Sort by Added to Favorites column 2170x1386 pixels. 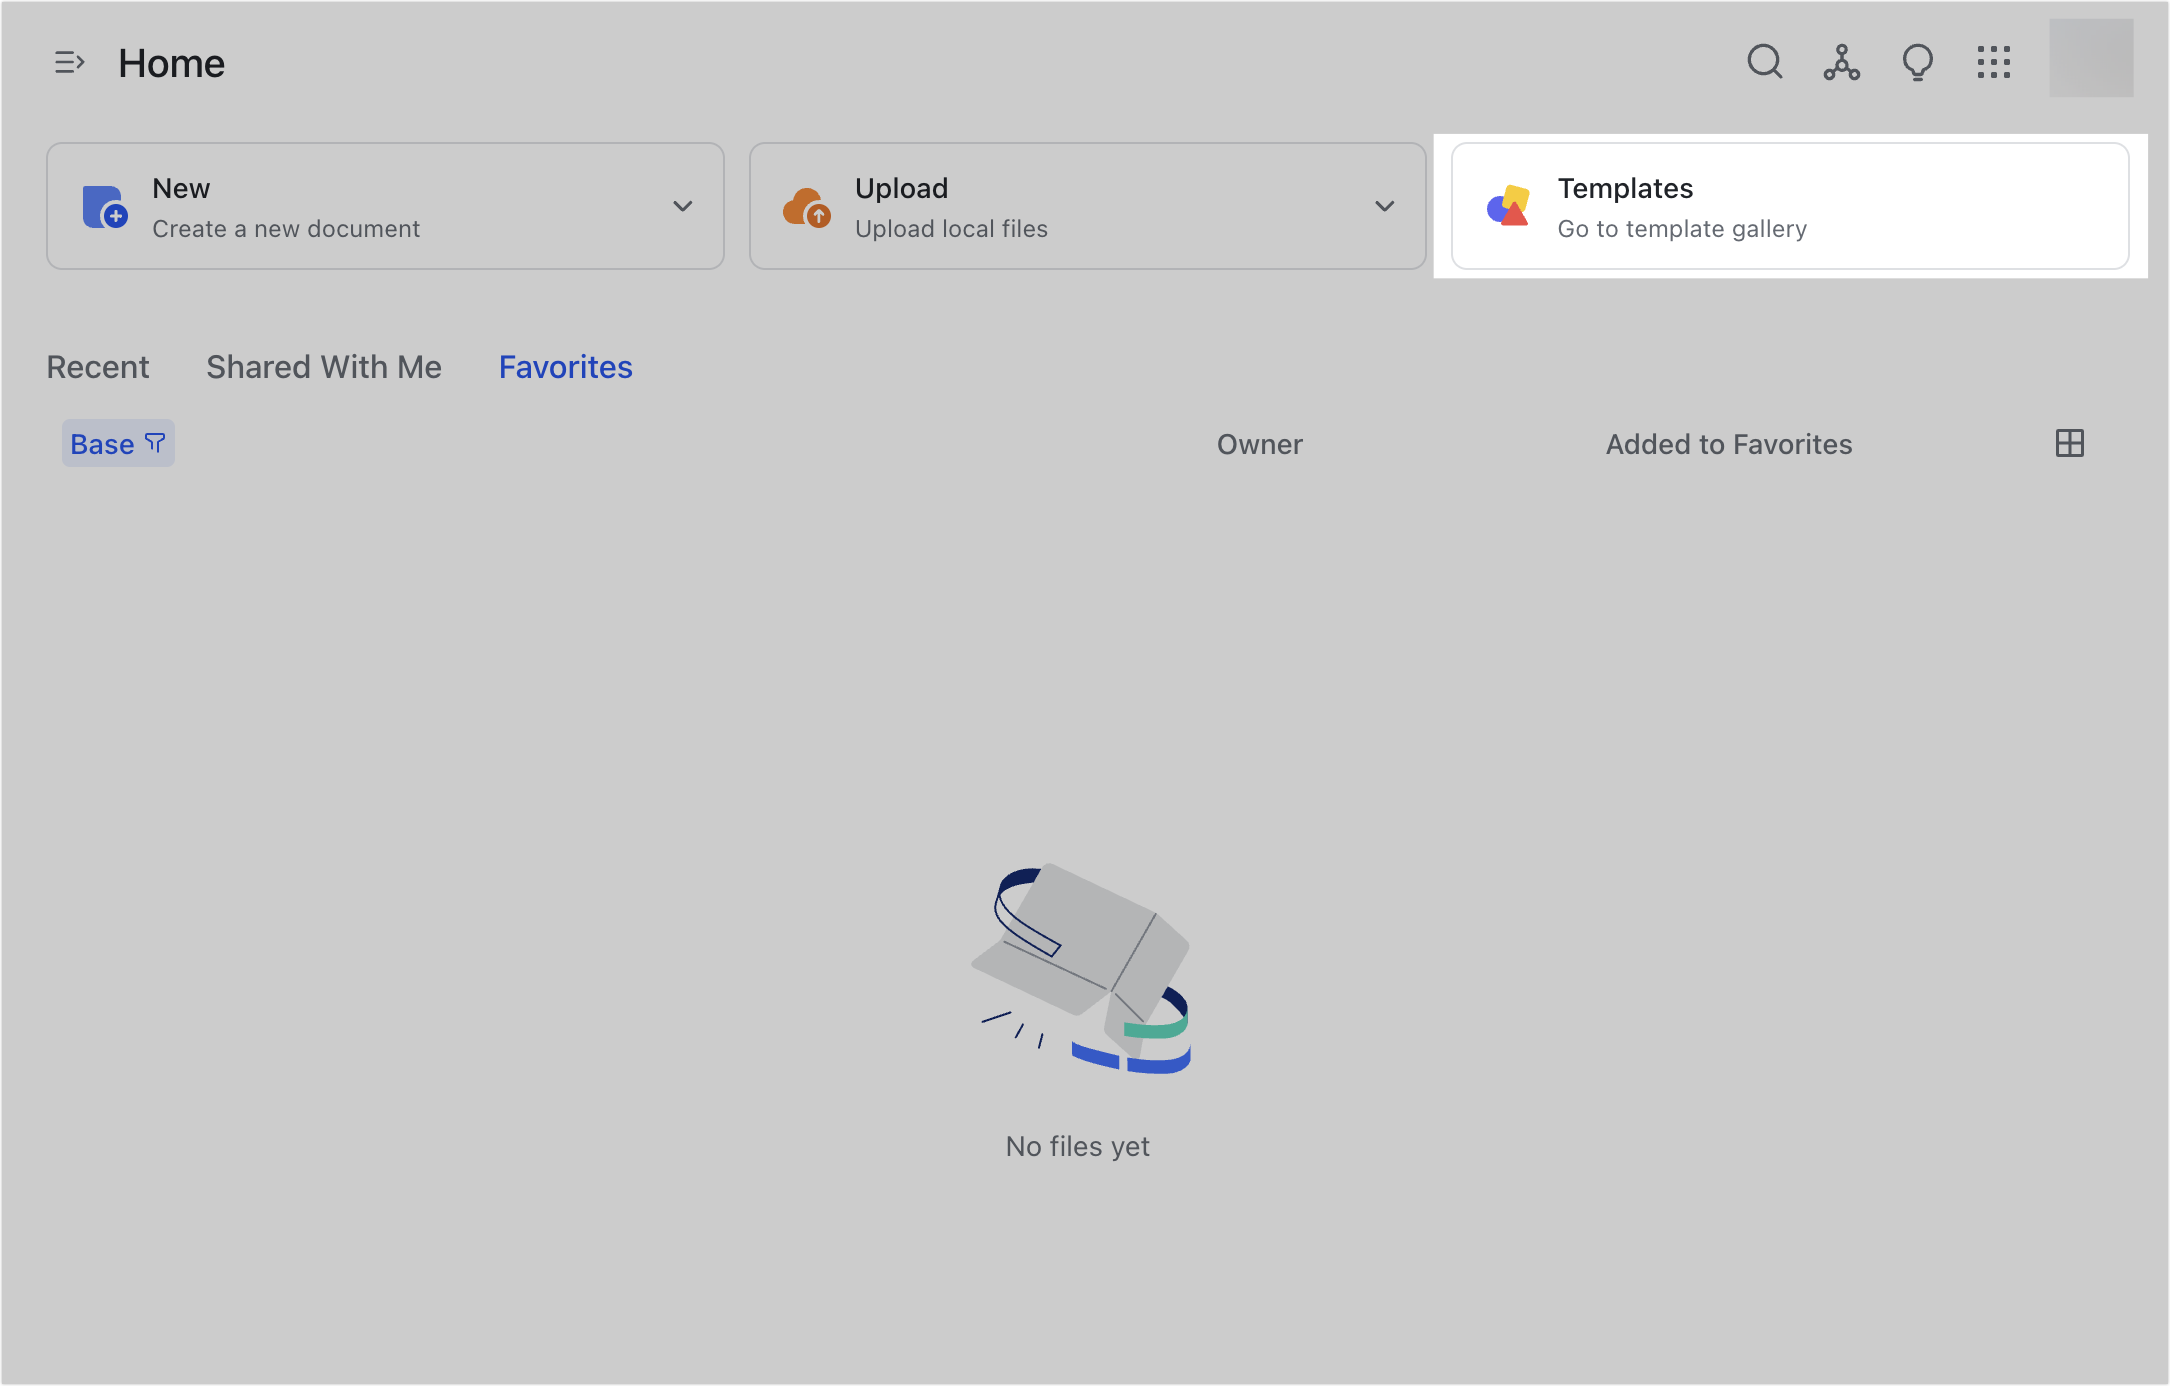tap(1728, 444)
